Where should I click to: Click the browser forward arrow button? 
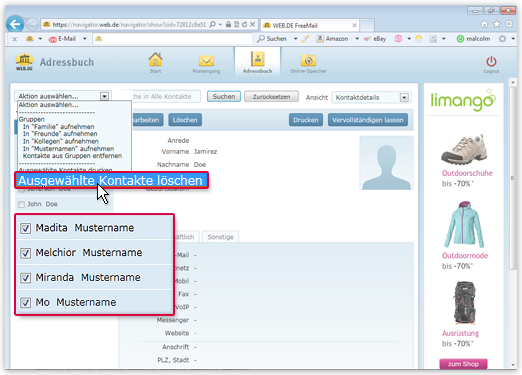coord(32,24)
